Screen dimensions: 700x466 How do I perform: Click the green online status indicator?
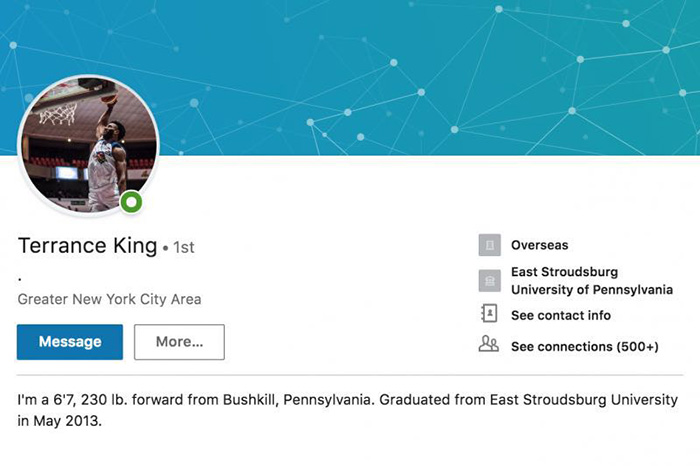(x=132, y=203)
